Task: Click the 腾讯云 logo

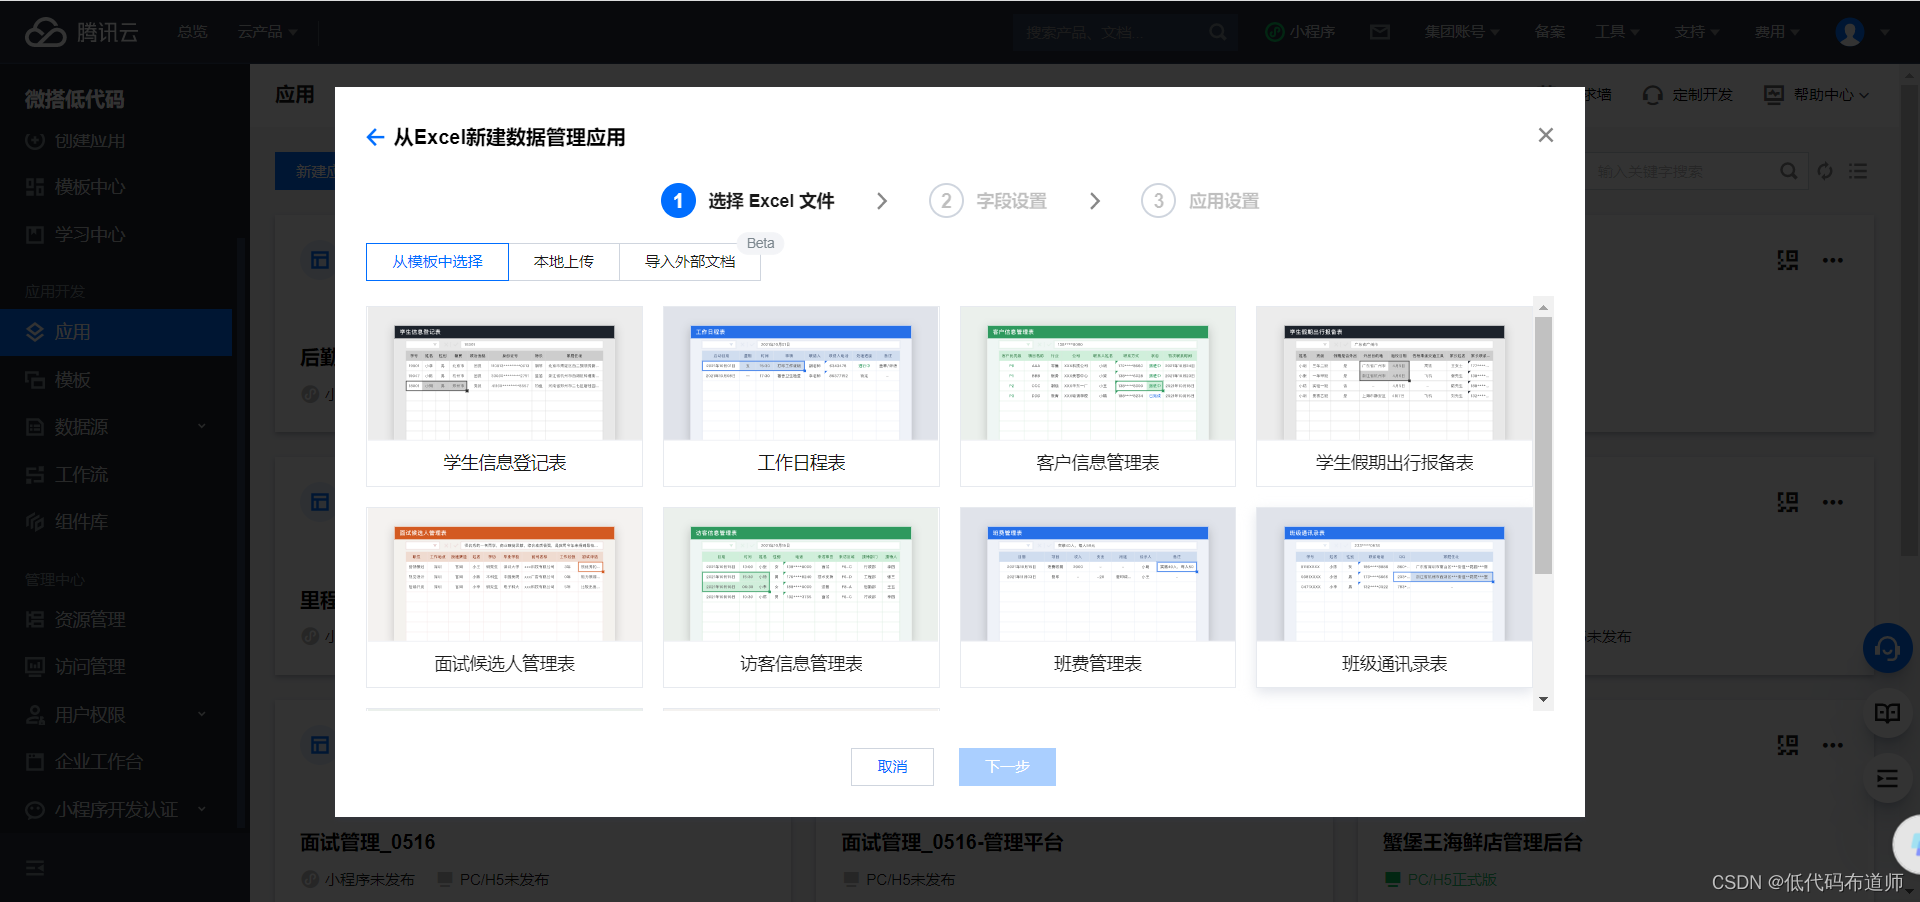Action: (82, 32)
